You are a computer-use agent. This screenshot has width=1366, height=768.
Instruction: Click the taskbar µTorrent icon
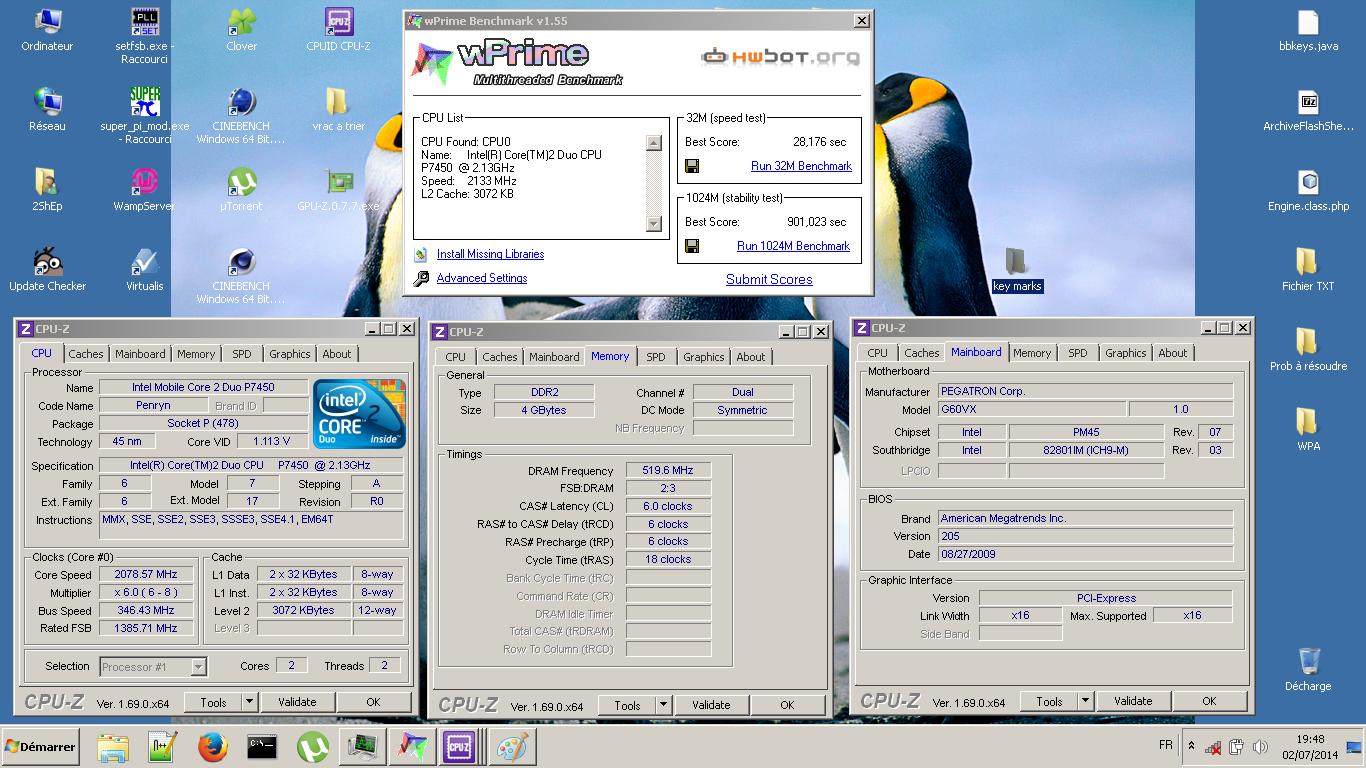(x=312, y=747)
